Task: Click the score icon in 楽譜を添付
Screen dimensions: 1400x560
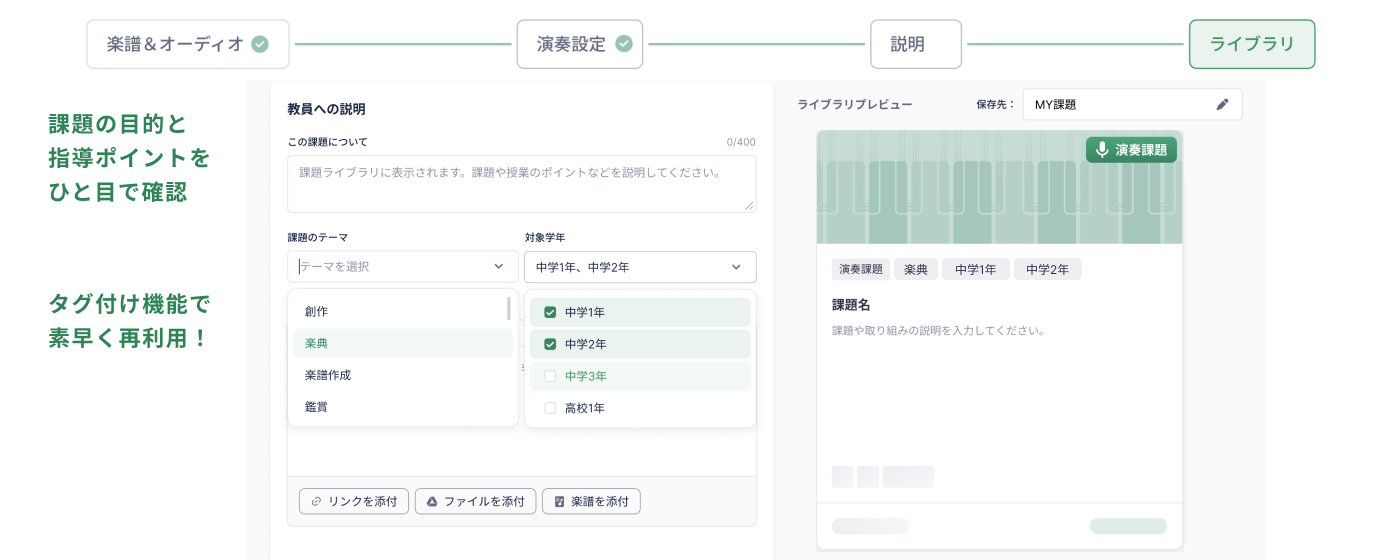Action: click(559, 502)
